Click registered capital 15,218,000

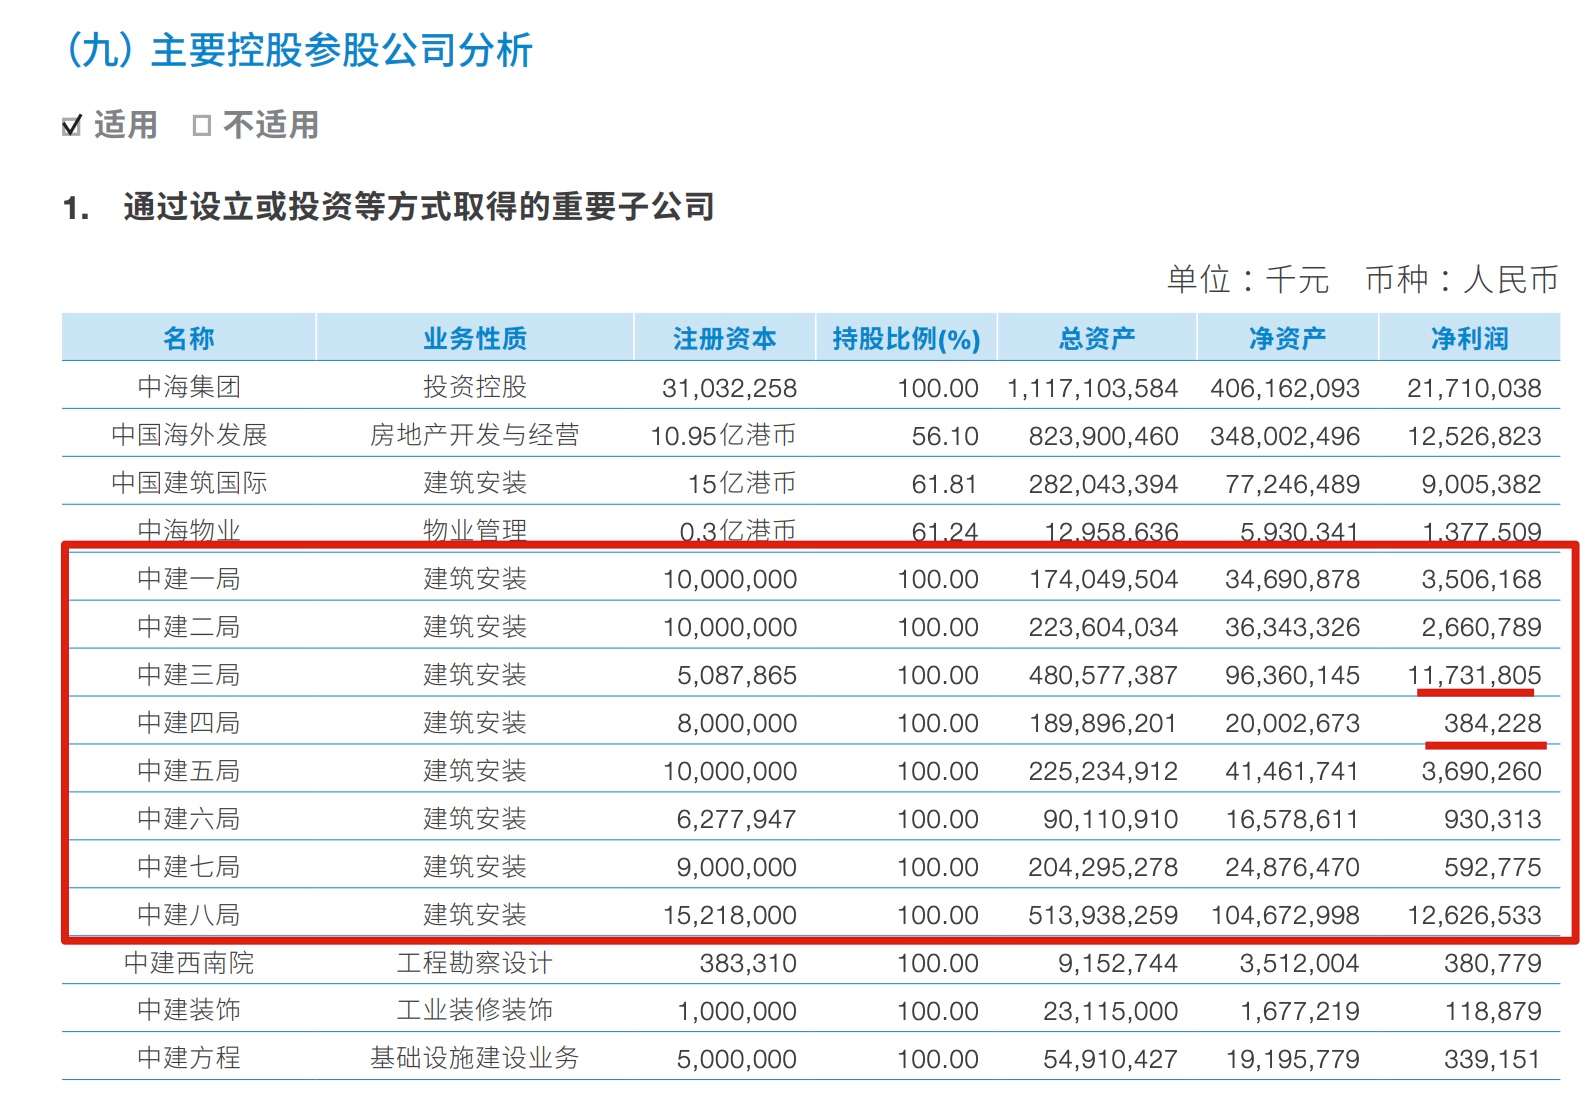coord(730,916)
